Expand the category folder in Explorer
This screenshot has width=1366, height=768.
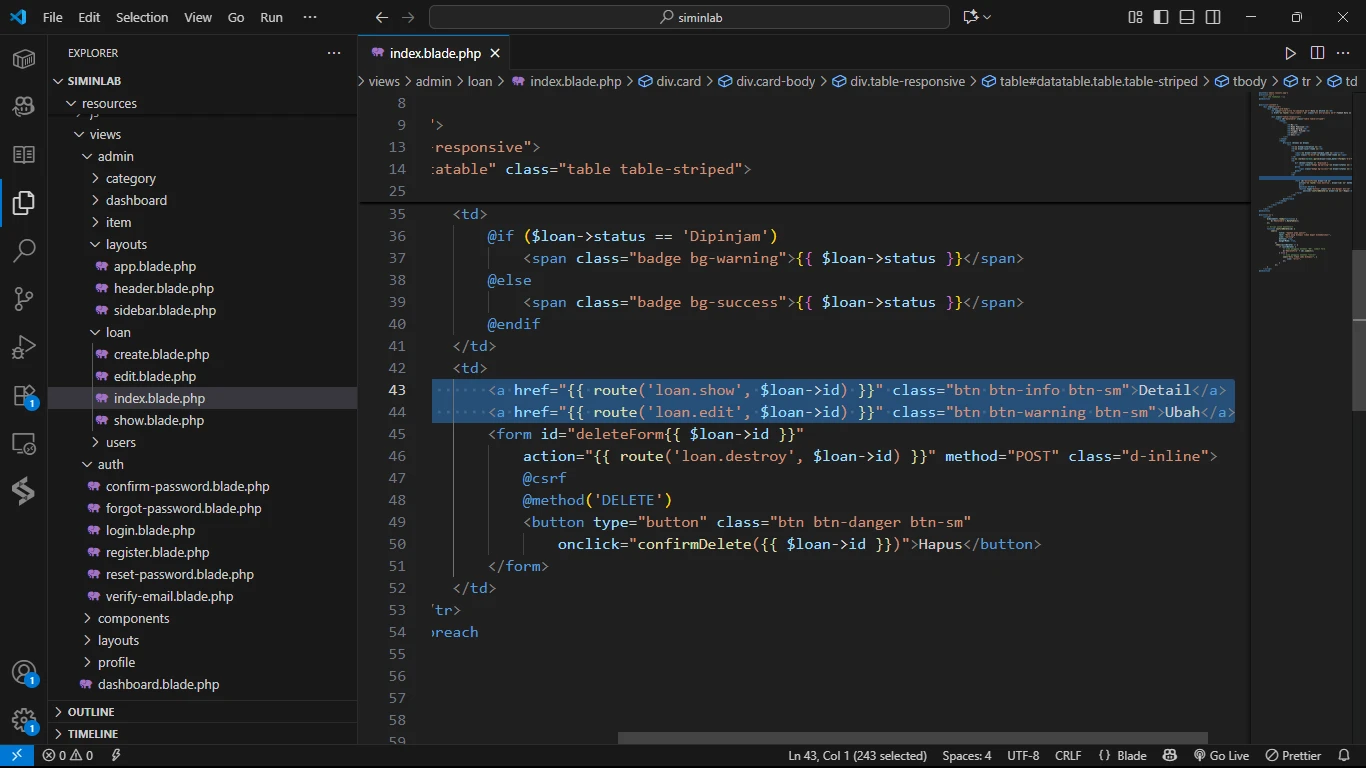130,178
